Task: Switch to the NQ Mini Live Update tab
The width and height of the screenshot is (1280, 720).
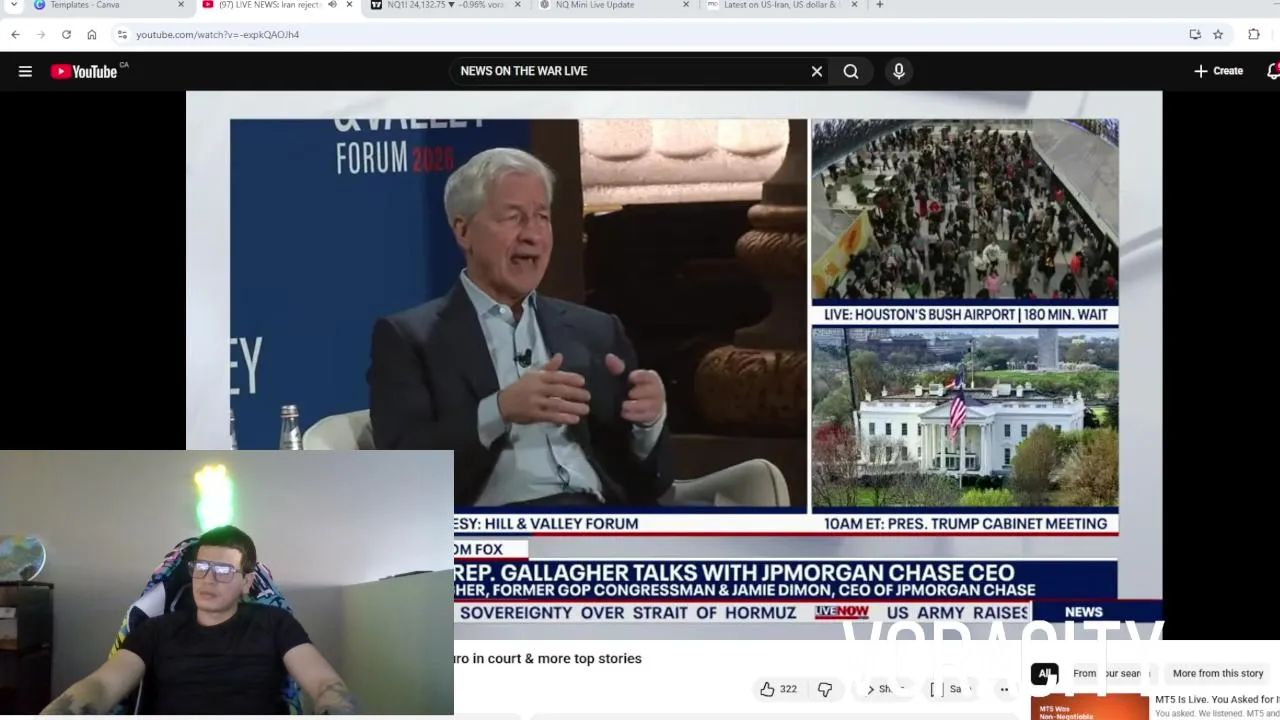Action: 612,5
